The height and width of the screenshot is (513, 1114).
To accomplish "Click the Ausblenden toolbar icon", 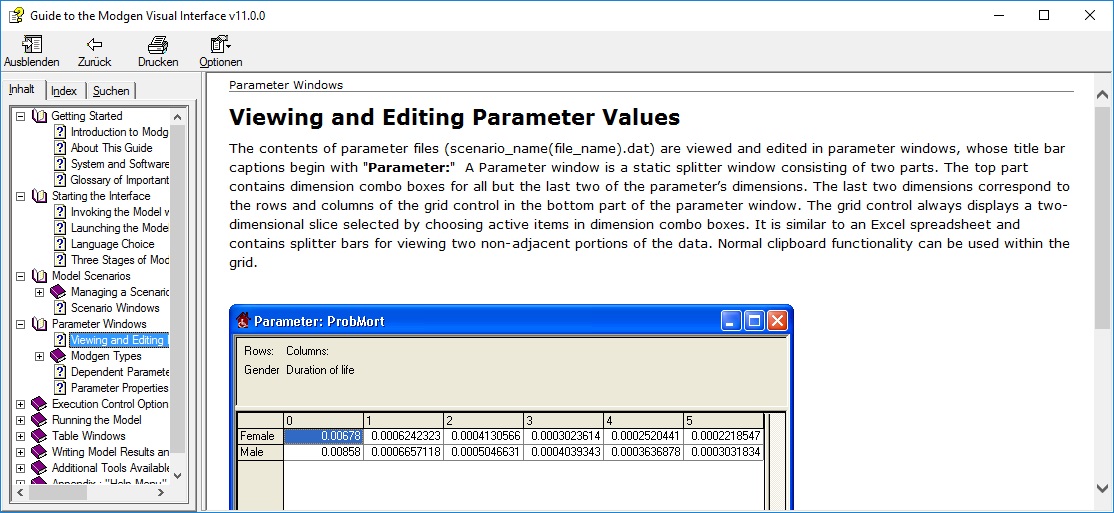I will click(31, 44).
